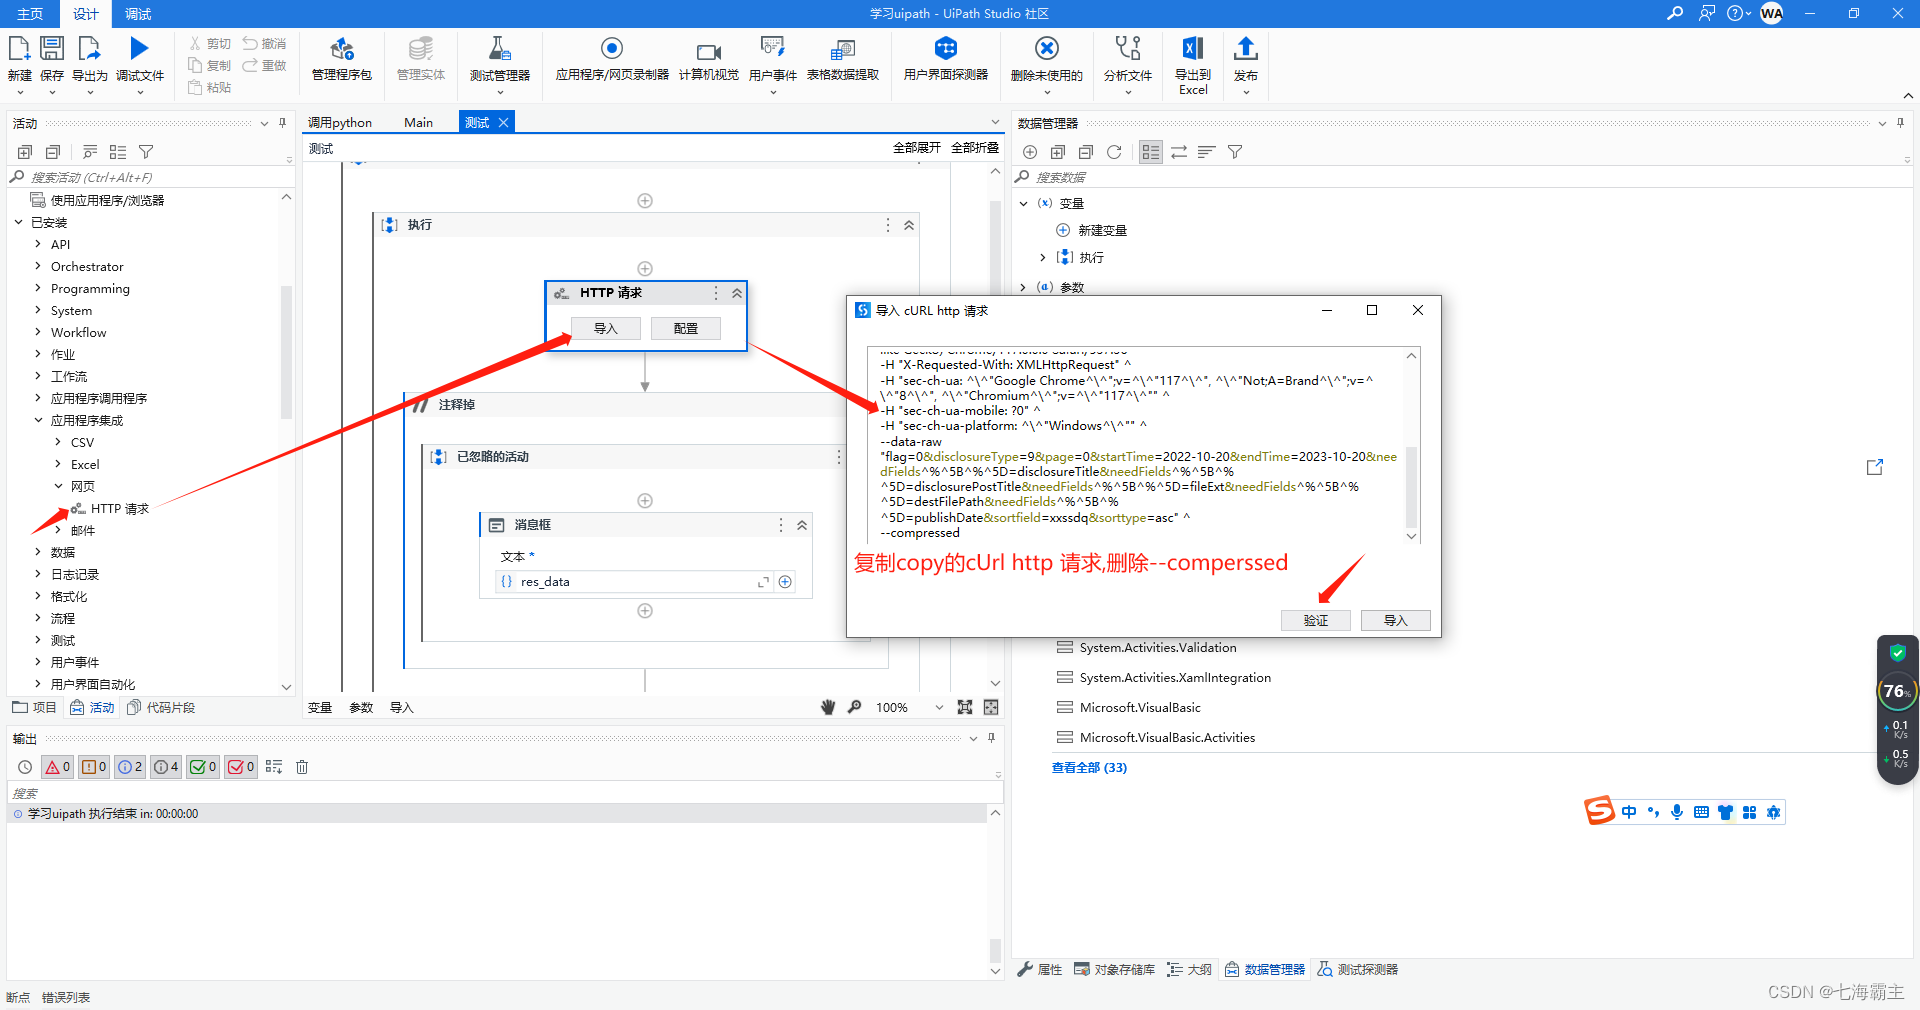Click the Publish (发布) icon

pyautogui.click(x=1246, y=49)
